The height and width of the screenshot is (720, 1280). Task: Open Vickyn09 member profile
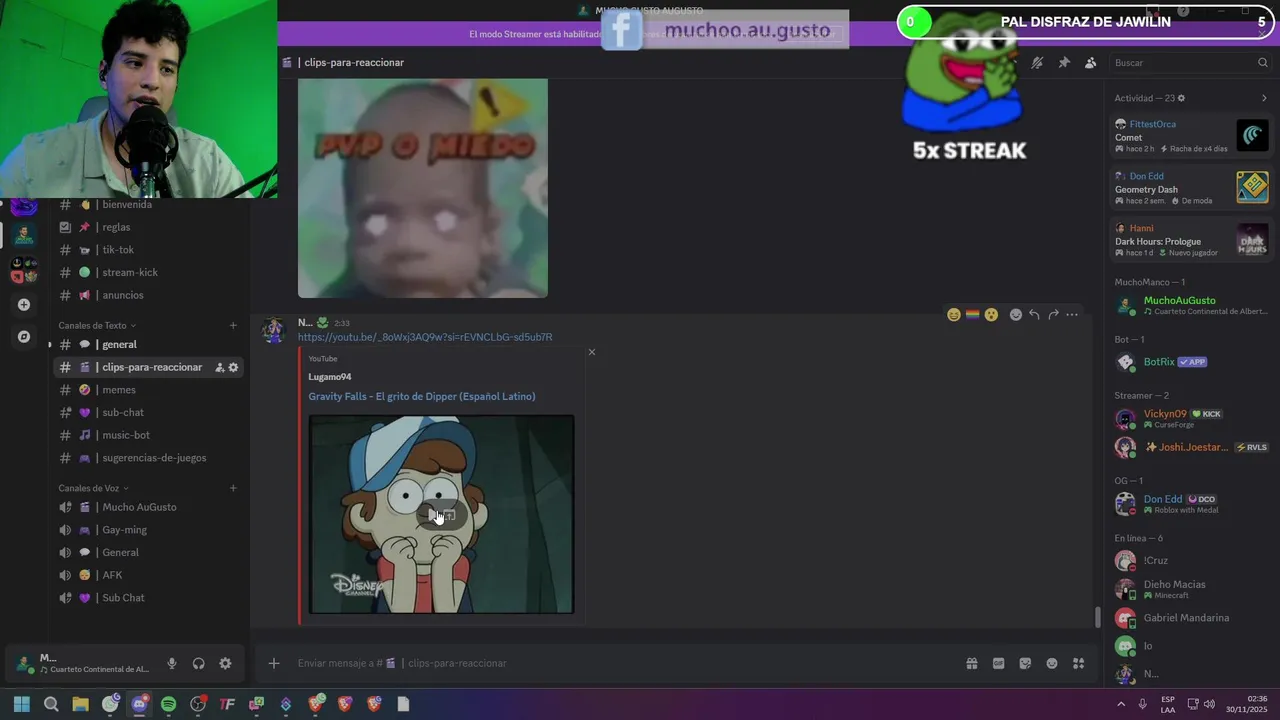point(1191,418)
